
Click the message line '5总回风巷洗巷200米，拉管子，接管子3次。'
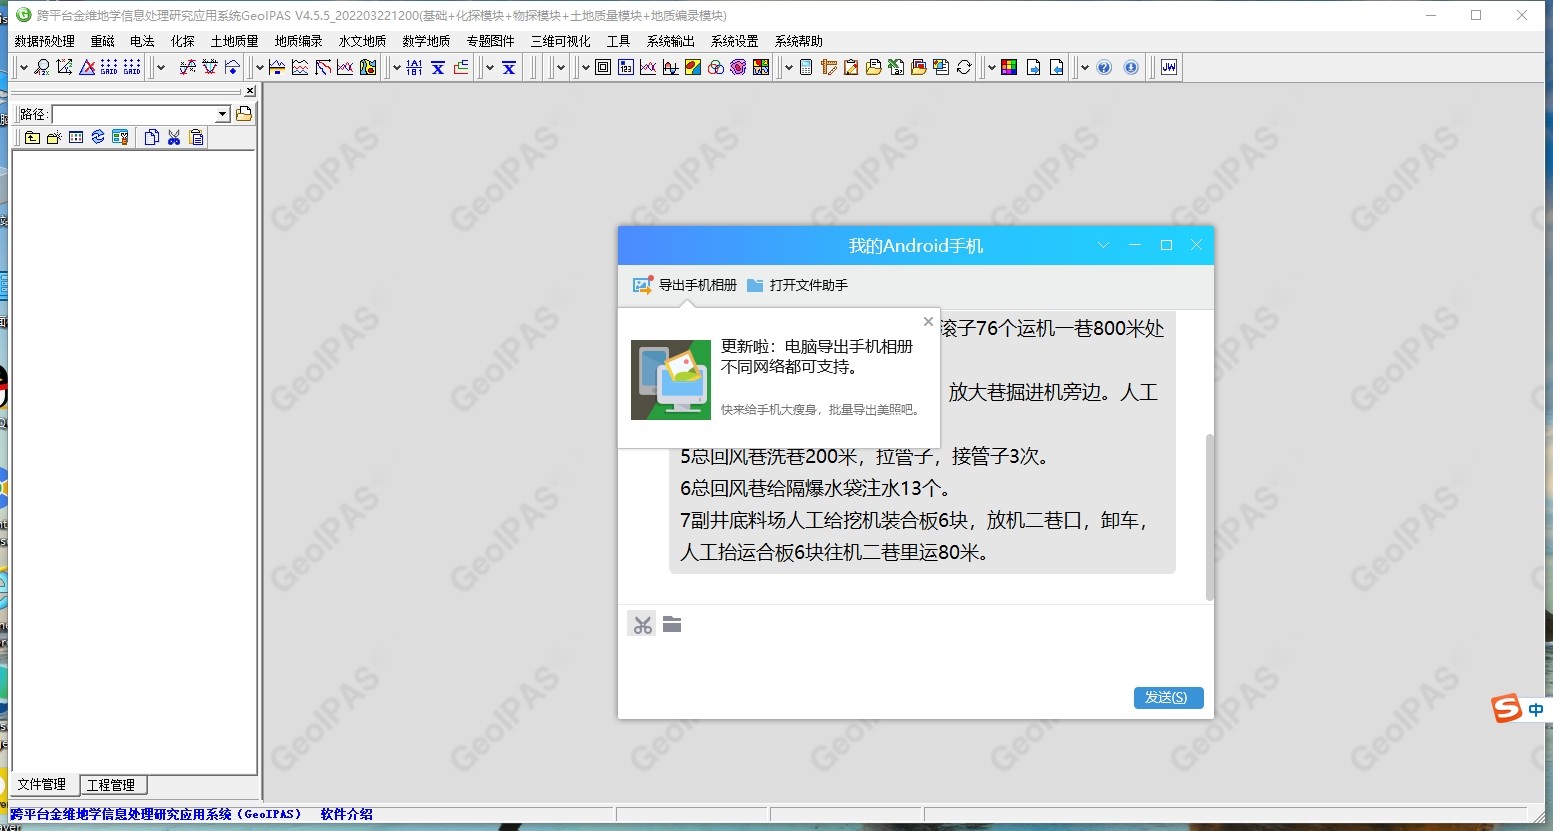point(865,457)
